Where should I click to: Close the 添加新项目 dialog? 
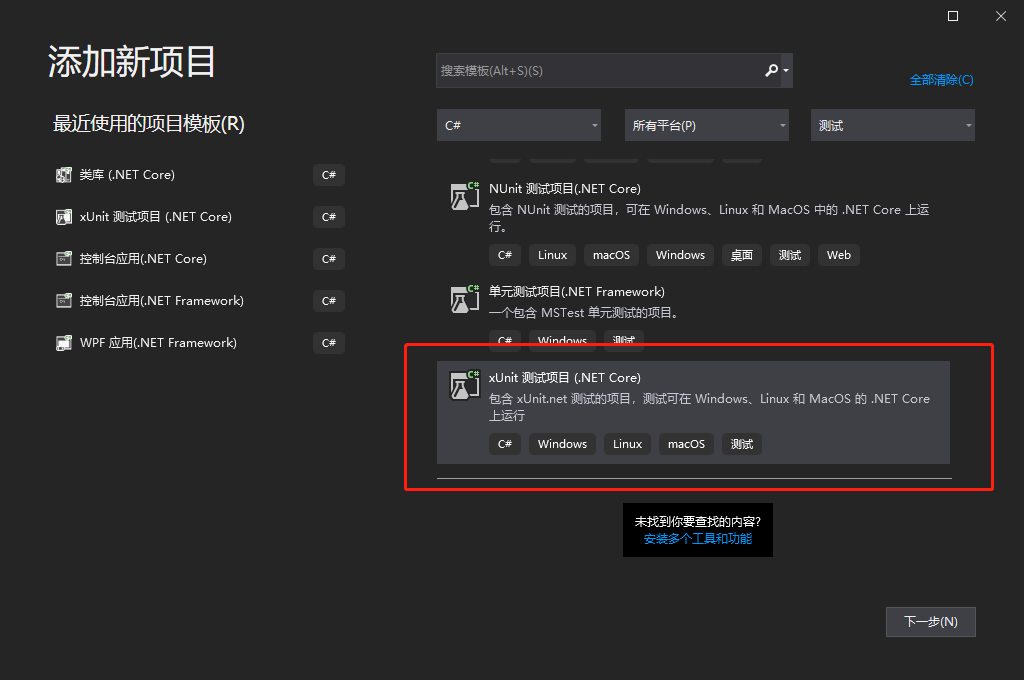click(x=1000, y=16)
